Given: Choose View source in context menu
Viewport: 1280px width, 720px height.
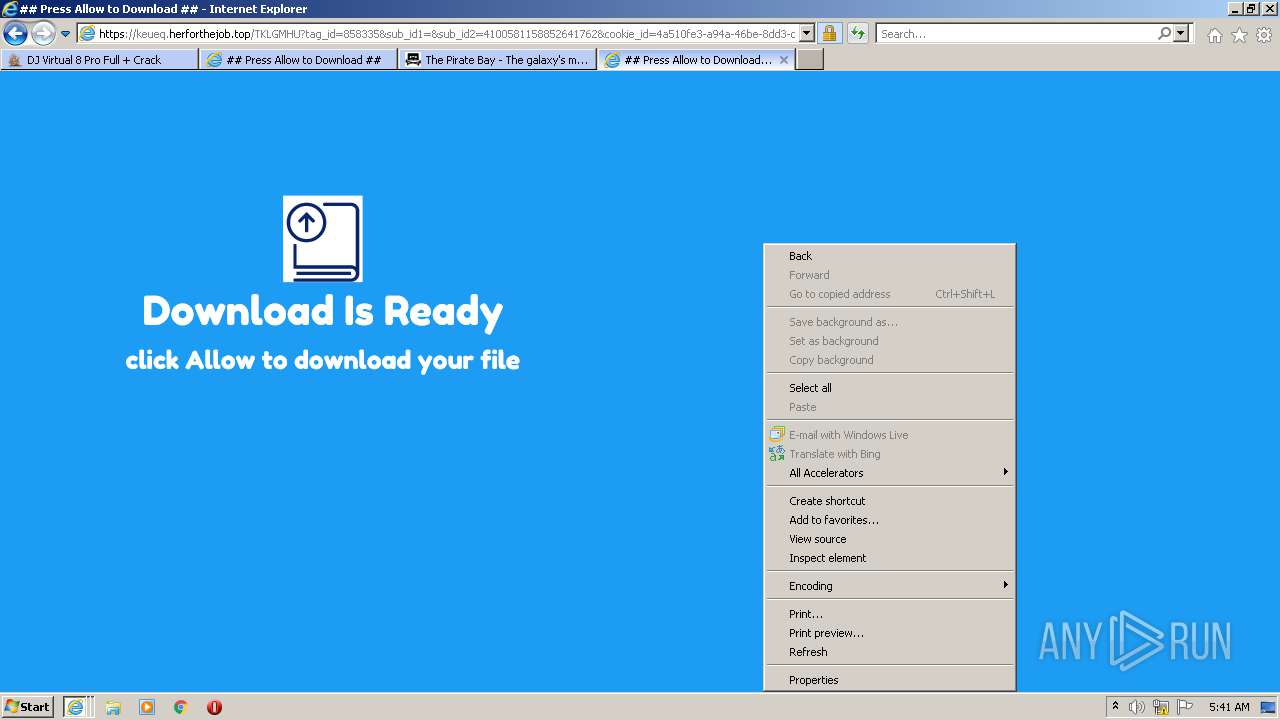Looking at the screenshot, I should tap(889, 539).
